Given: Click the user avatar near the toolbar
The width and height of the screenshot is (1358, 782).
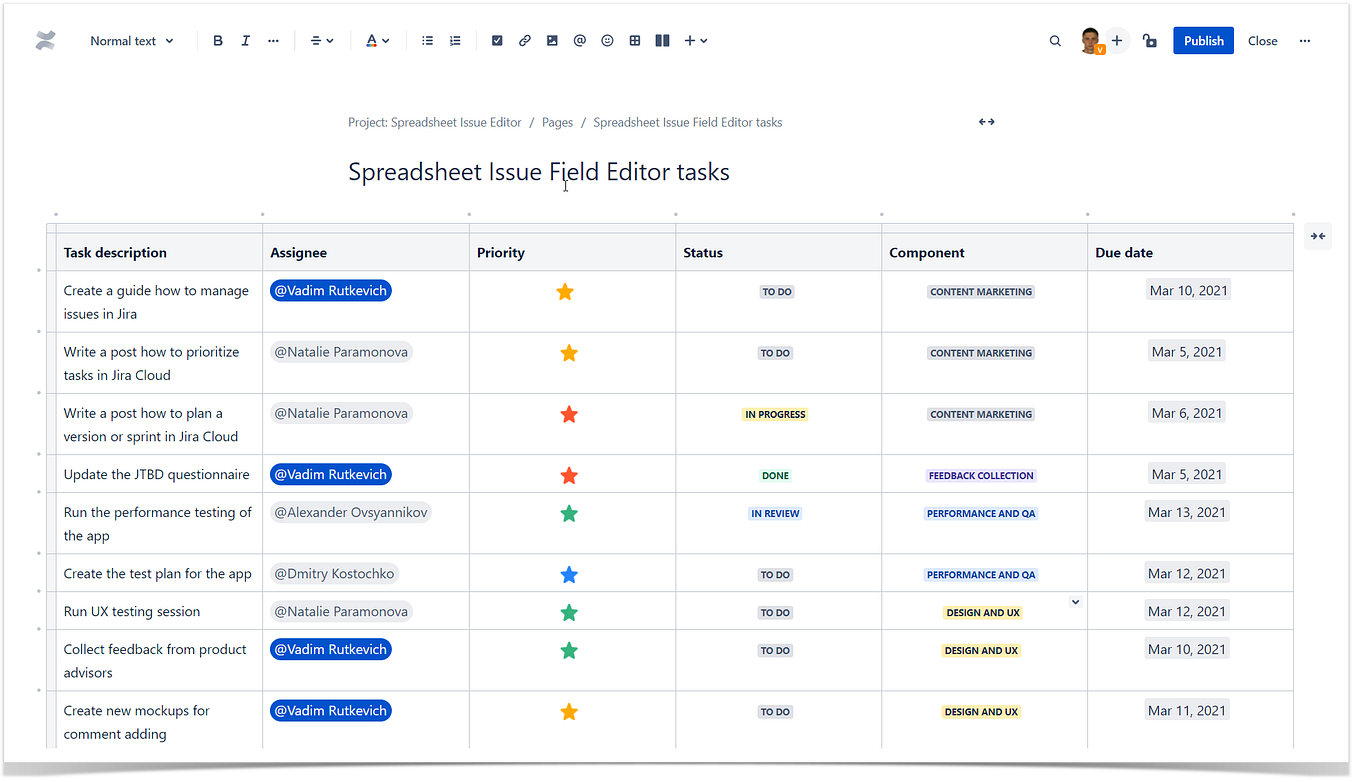Looking at the screenshot, I should coord(1091,40).
